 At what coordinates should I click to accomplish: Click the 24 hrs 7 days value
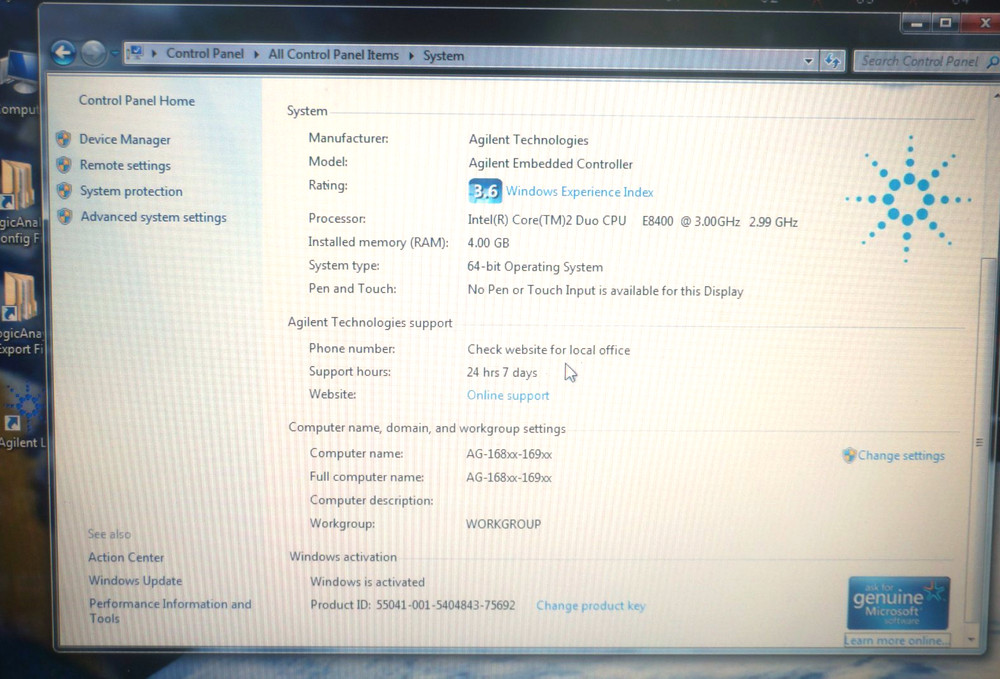[502, 372]
